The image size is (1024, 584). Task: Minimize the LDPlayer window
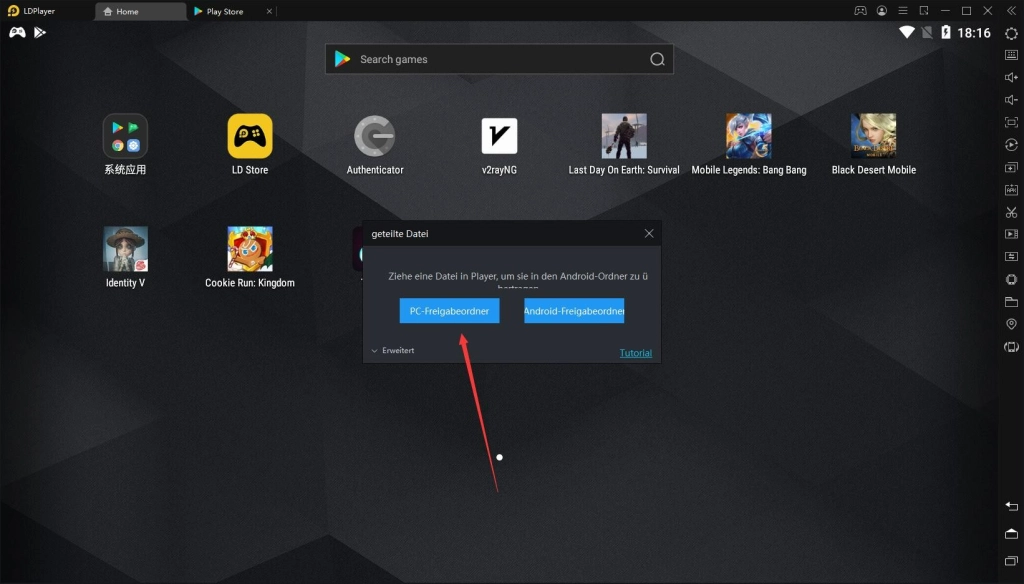point(945,10)
